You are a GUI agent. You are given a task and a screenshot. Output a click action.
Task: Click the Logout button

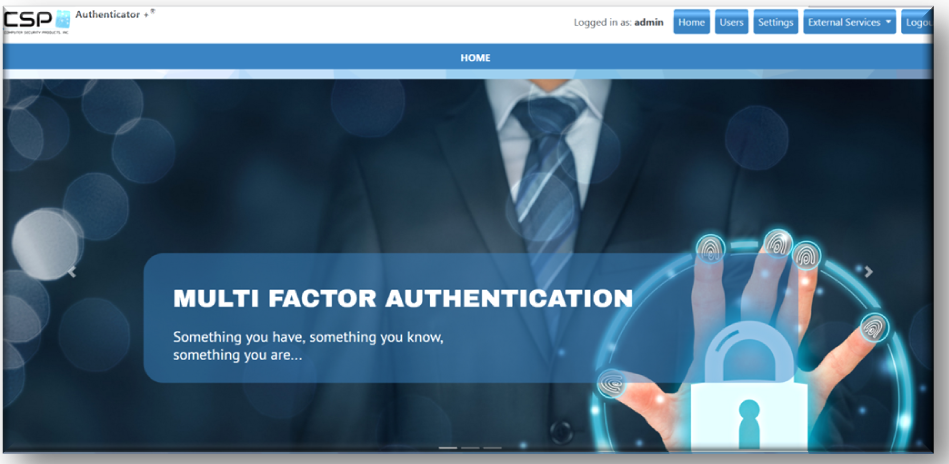tap(917, 22)
